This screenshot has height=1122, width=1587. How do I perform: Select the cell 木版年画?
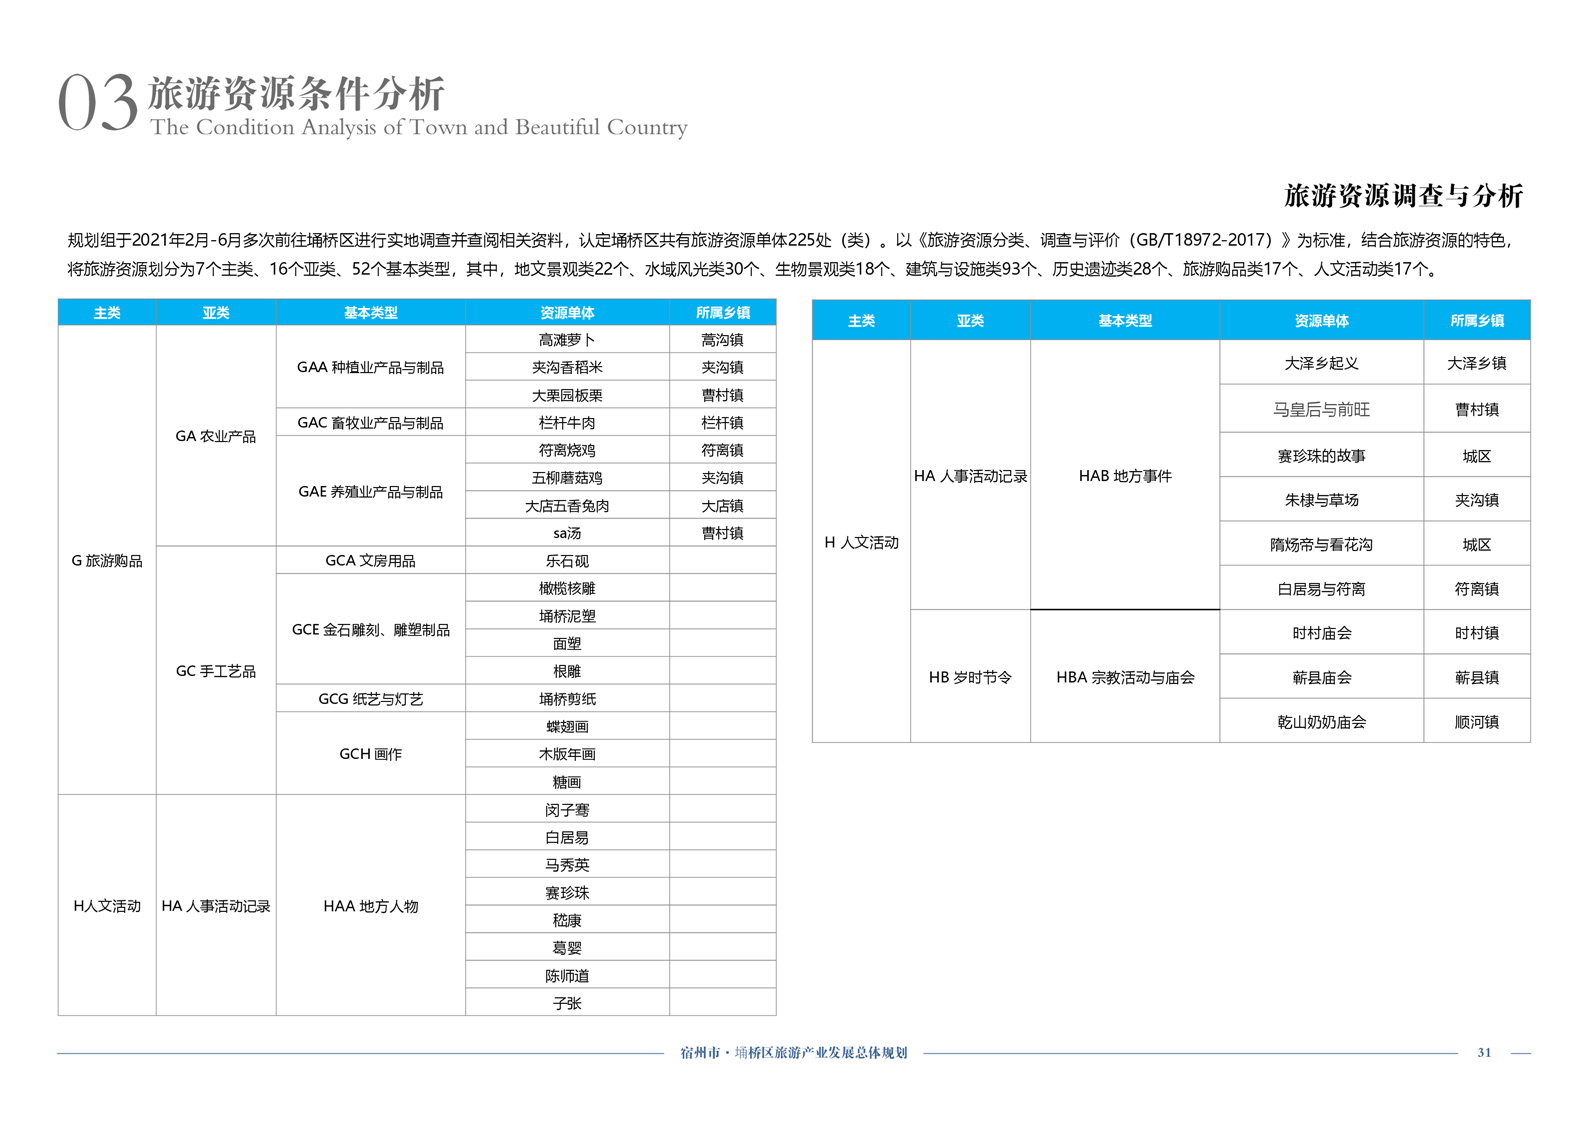tap(567, 754)
